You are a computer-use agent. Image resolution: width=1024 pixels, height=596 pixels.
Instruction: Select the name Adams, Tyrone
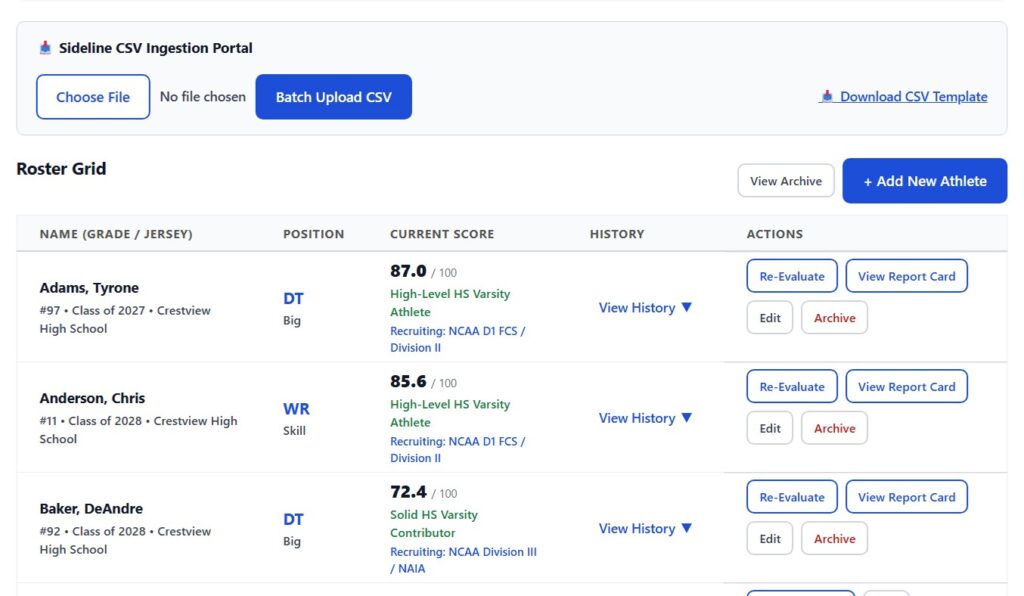point(89,288)
